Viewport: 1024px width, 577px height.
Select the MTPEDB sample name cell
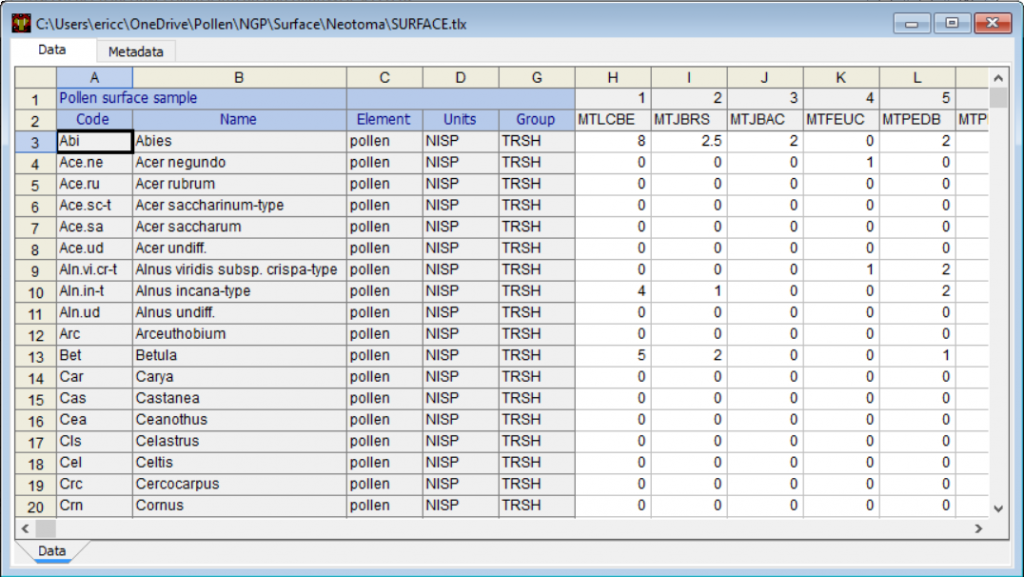917,120
